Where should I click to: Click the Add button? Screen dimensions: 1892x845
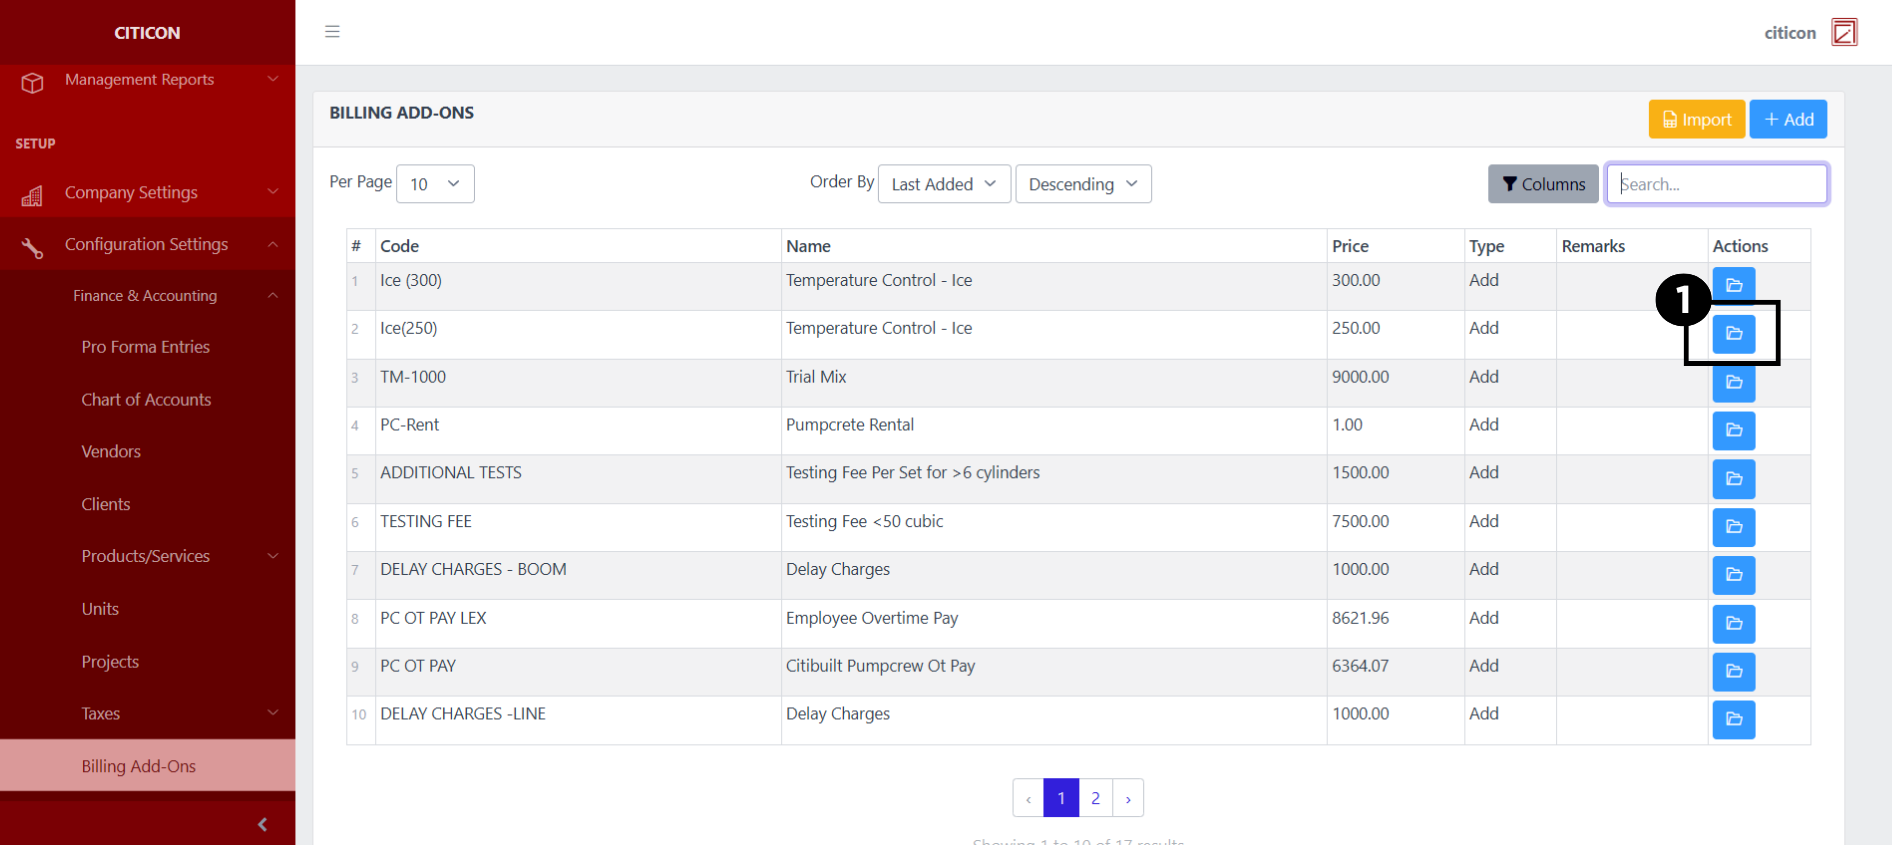pos(1788,120)
